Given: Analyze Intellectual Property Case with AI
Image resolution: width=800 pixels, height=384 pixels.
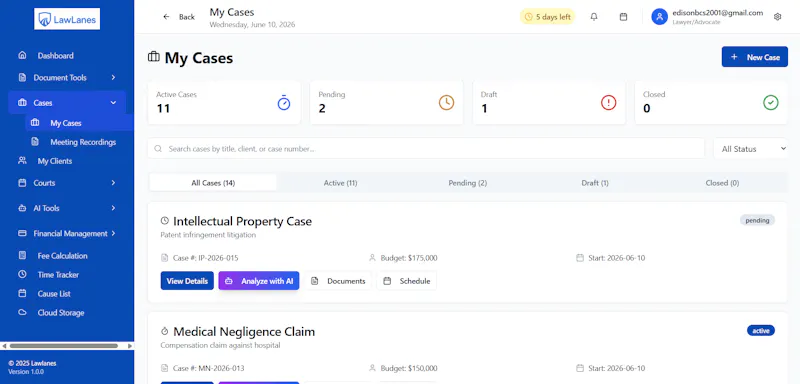Looking at the screenshot, I should point(259,280).
